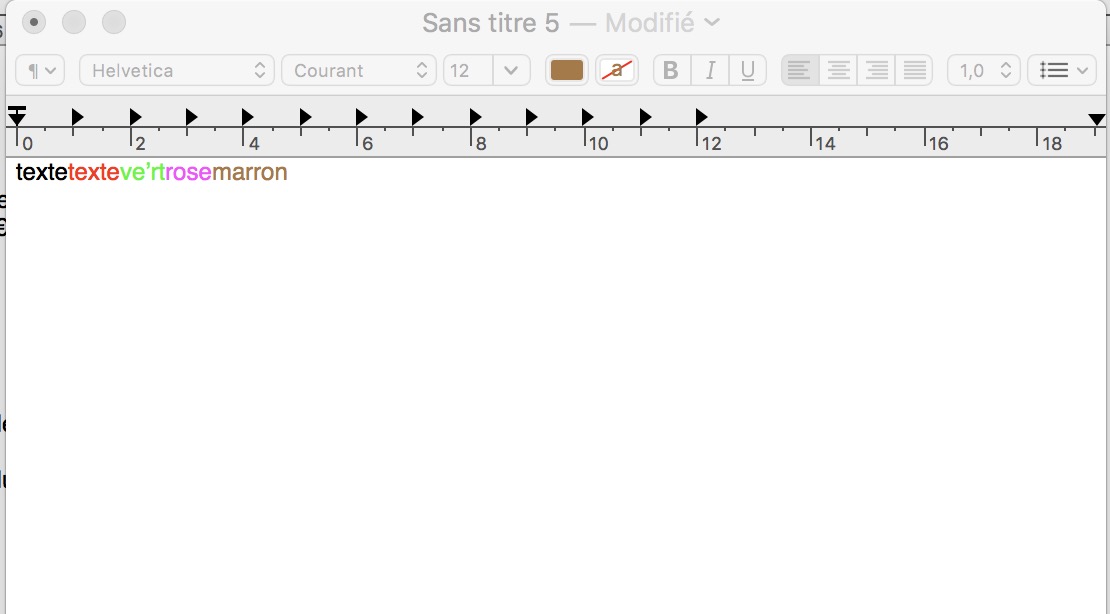Open the Helvetica font family dropdown
Screen dimensions: 1110x614
(177, 71)
